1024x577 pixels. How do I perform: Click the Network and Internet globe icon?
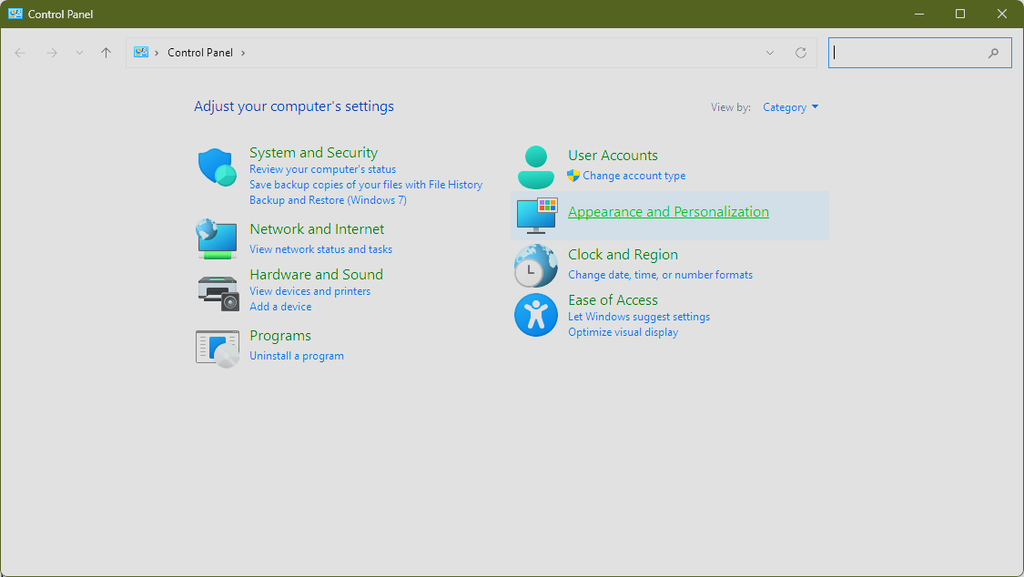pyautogui.click(x=216, y=239)
